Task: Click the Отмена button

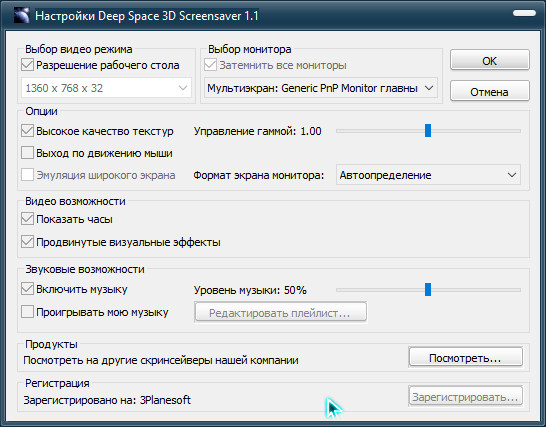Action: click(x=490, y=92)
